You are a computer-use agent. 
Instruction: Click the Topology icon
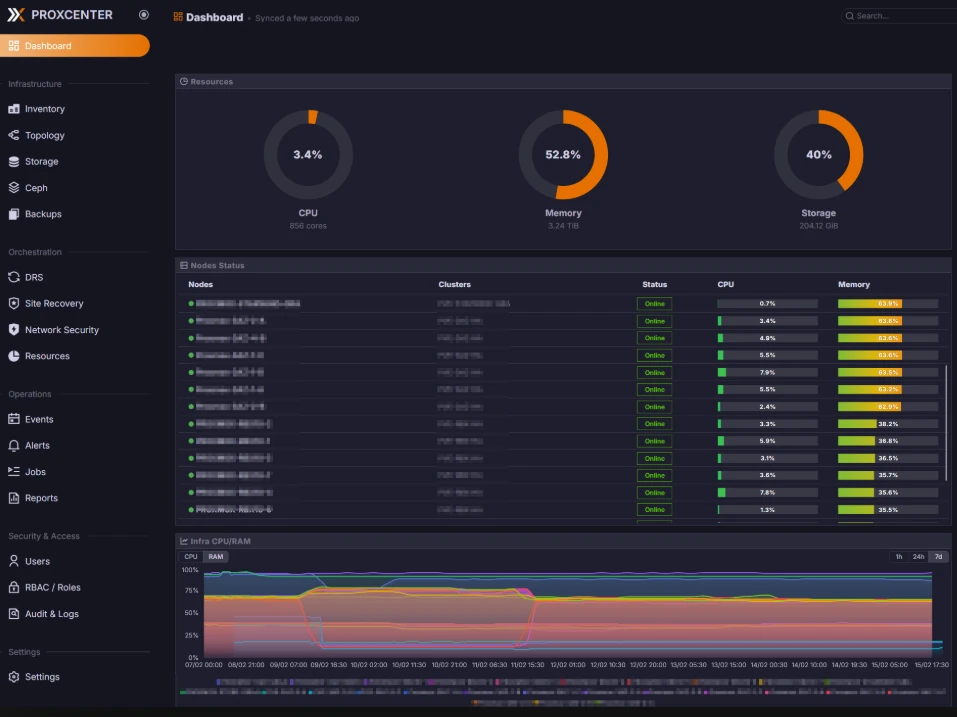(x=14, y=135)
